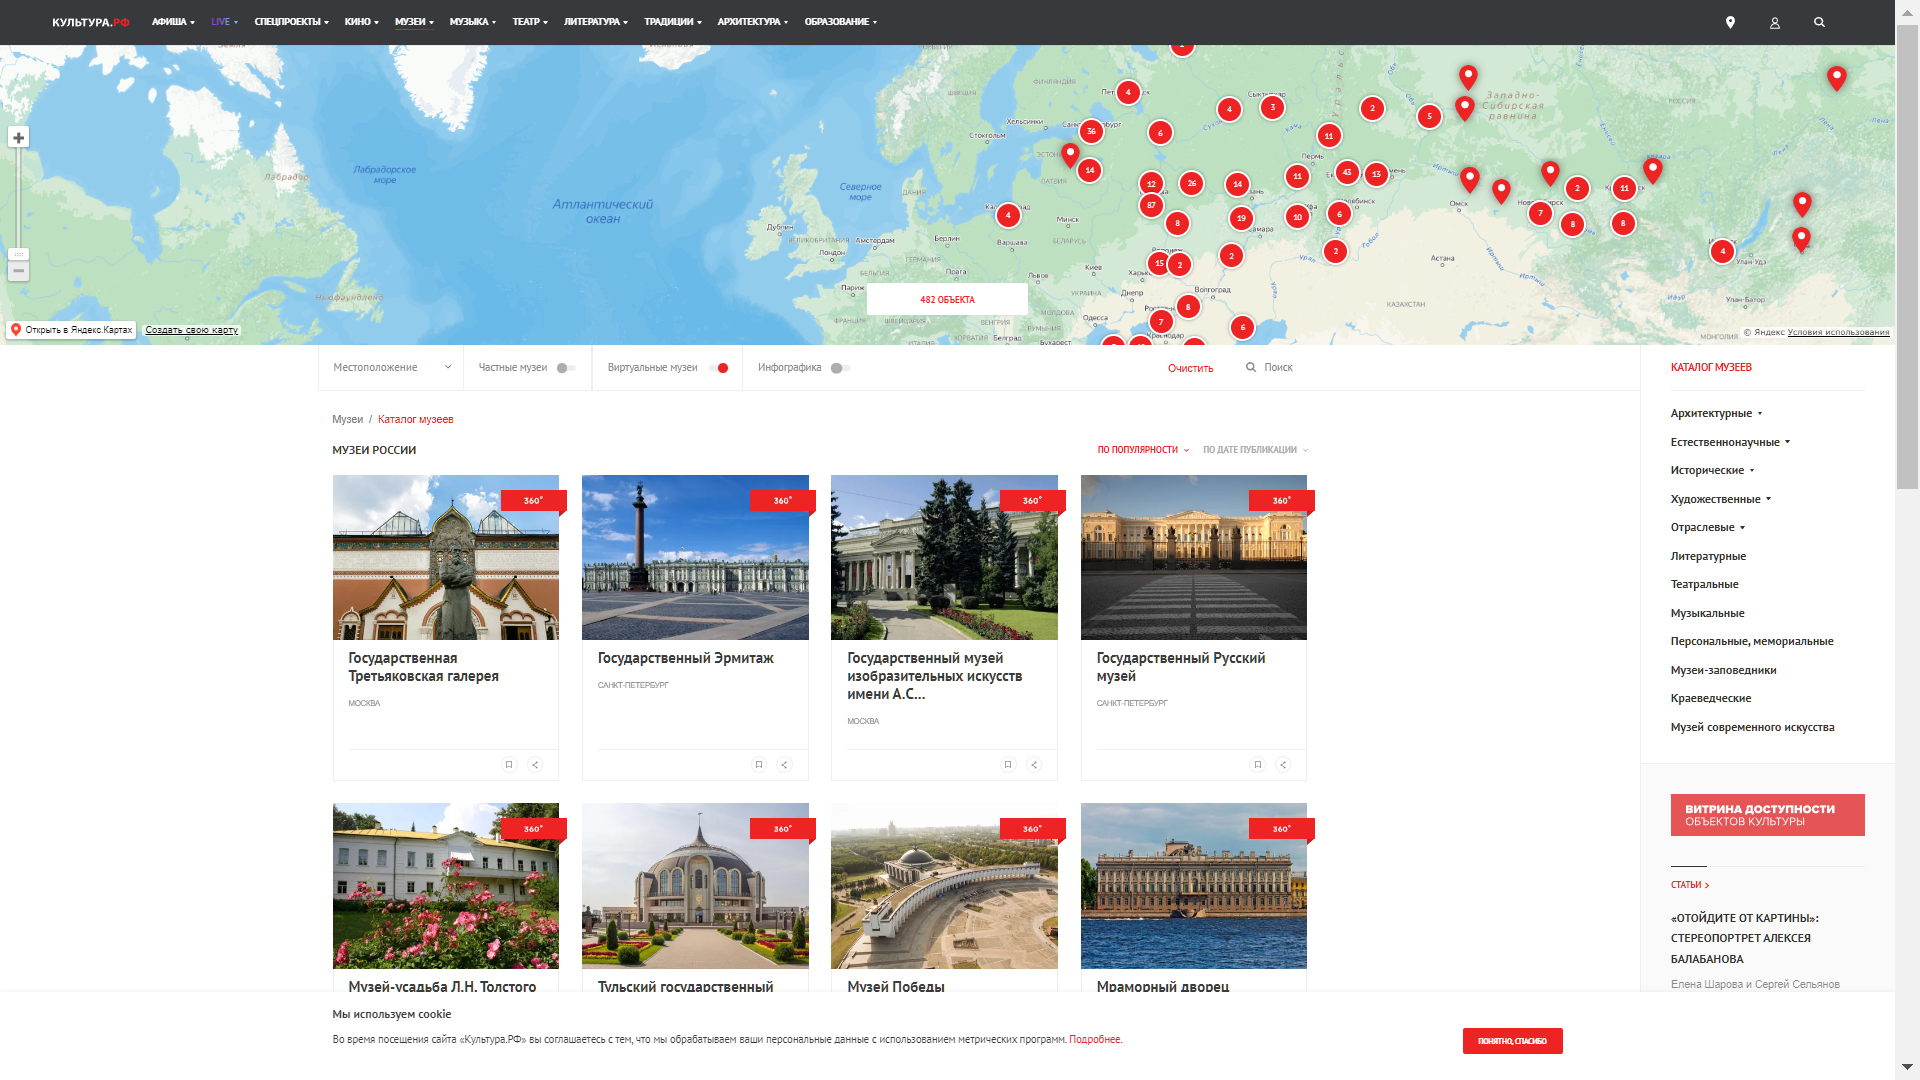1920x1080 pixels.
Task: Click the map zoom slider handle
Action: coord(18,254)
